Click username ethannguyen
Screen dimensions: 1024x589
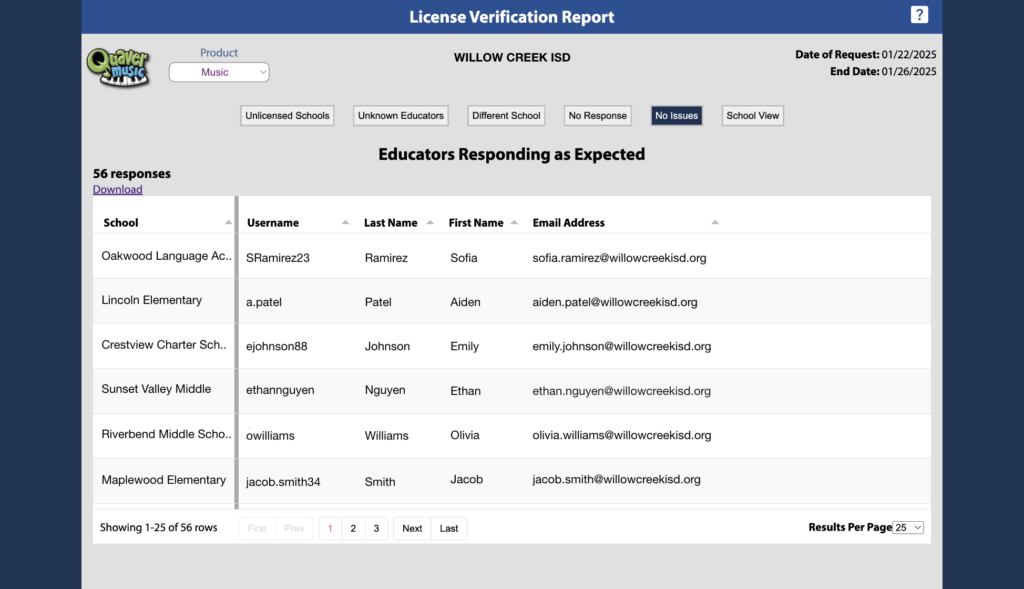280,390
